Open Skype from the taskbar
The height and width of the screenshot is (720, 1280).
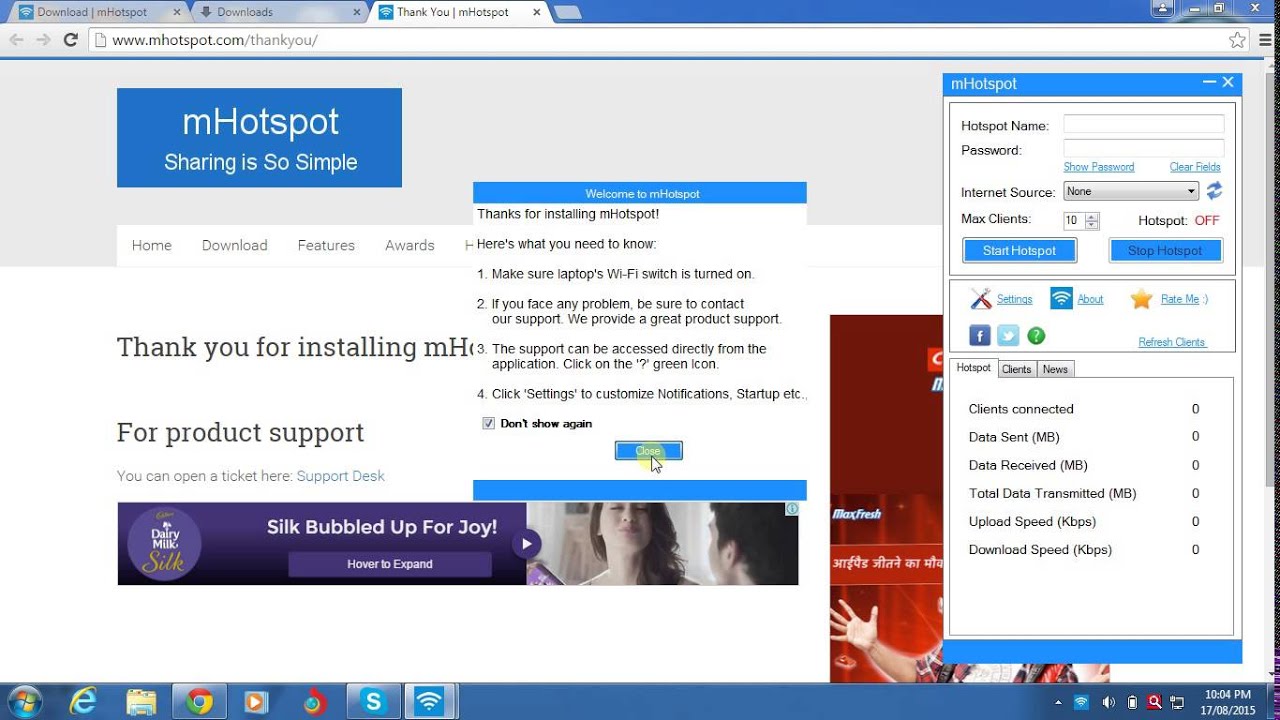pos(373,702)
